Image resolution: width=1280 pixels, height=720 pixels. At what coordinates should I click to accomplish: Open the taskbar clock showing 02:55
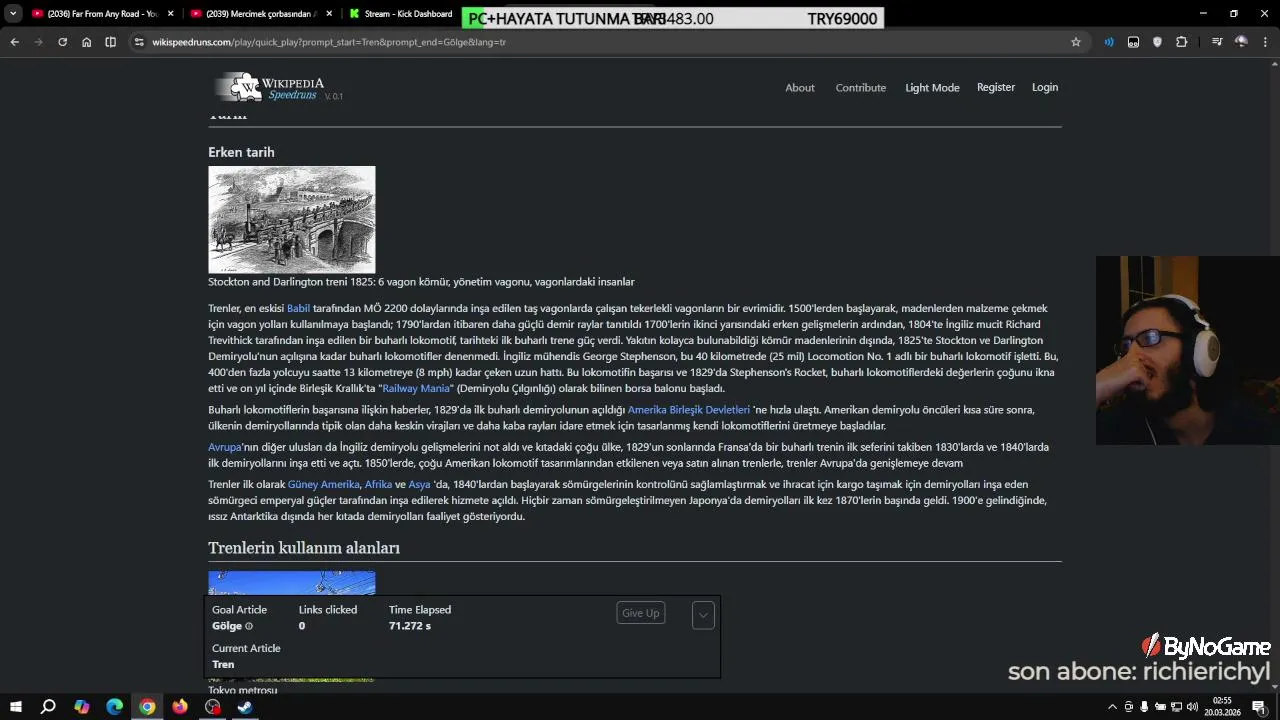(x=1222, y=707)
